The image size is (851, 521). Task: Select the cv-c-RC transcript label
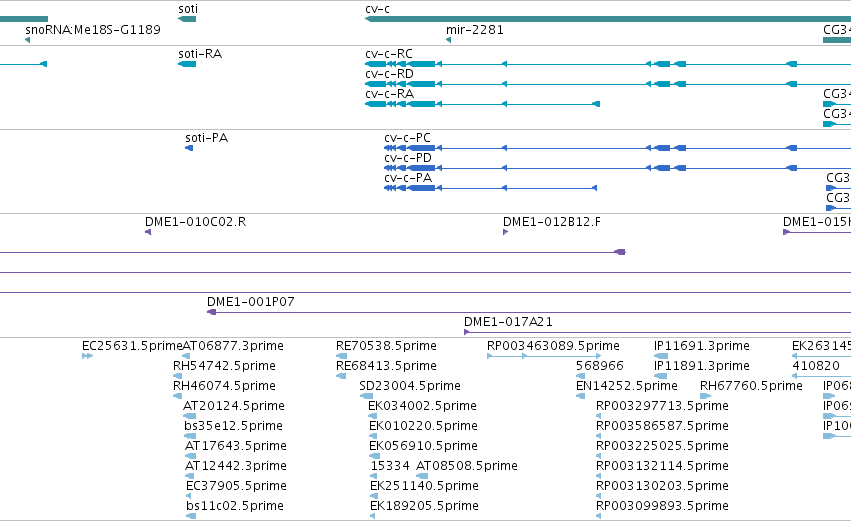(389, 54)
